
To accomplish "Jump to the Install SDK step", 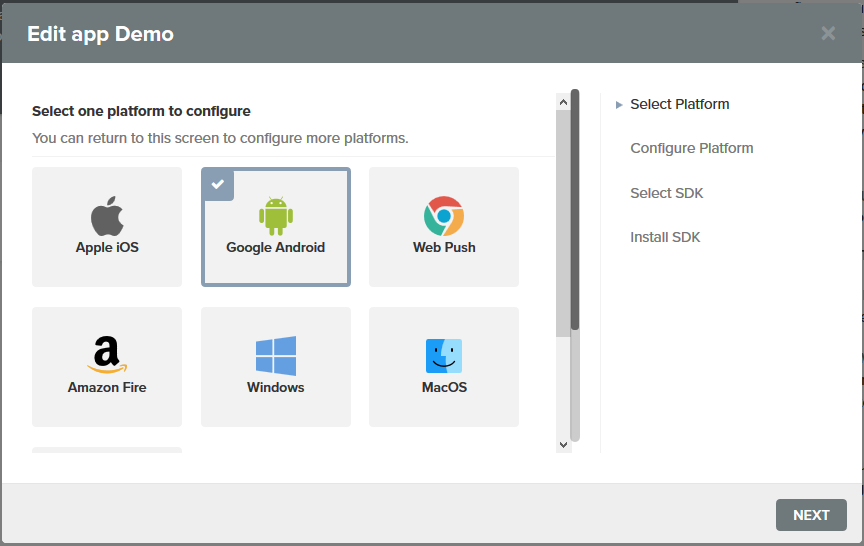I will [665, 237].
